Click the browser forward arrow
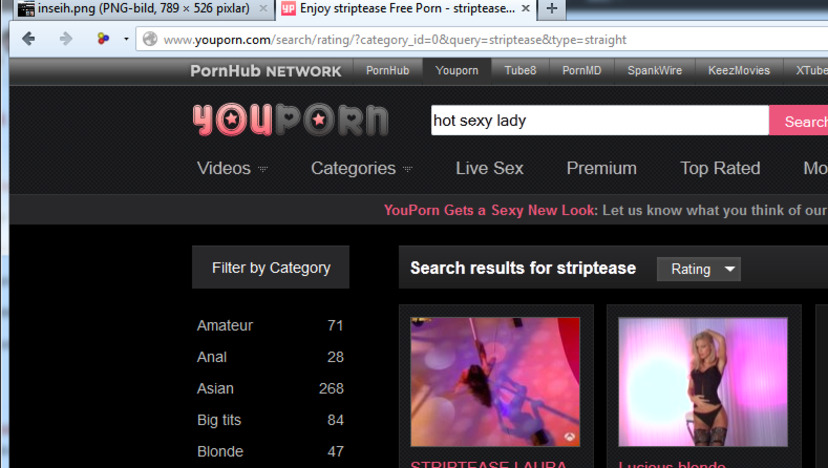The width and height of the screenshot is (828, 468). [x=65, y=39]
